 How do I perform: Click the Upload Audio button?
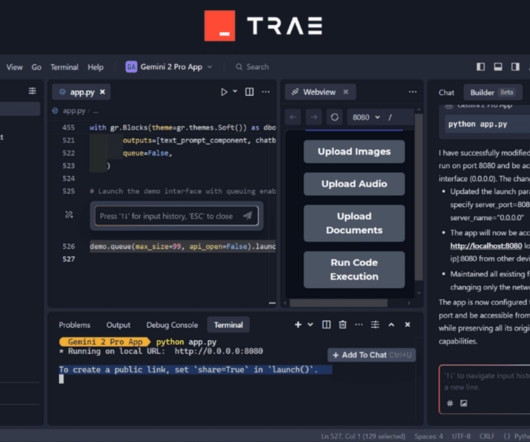pyautogui.click(x=354, y=184)
